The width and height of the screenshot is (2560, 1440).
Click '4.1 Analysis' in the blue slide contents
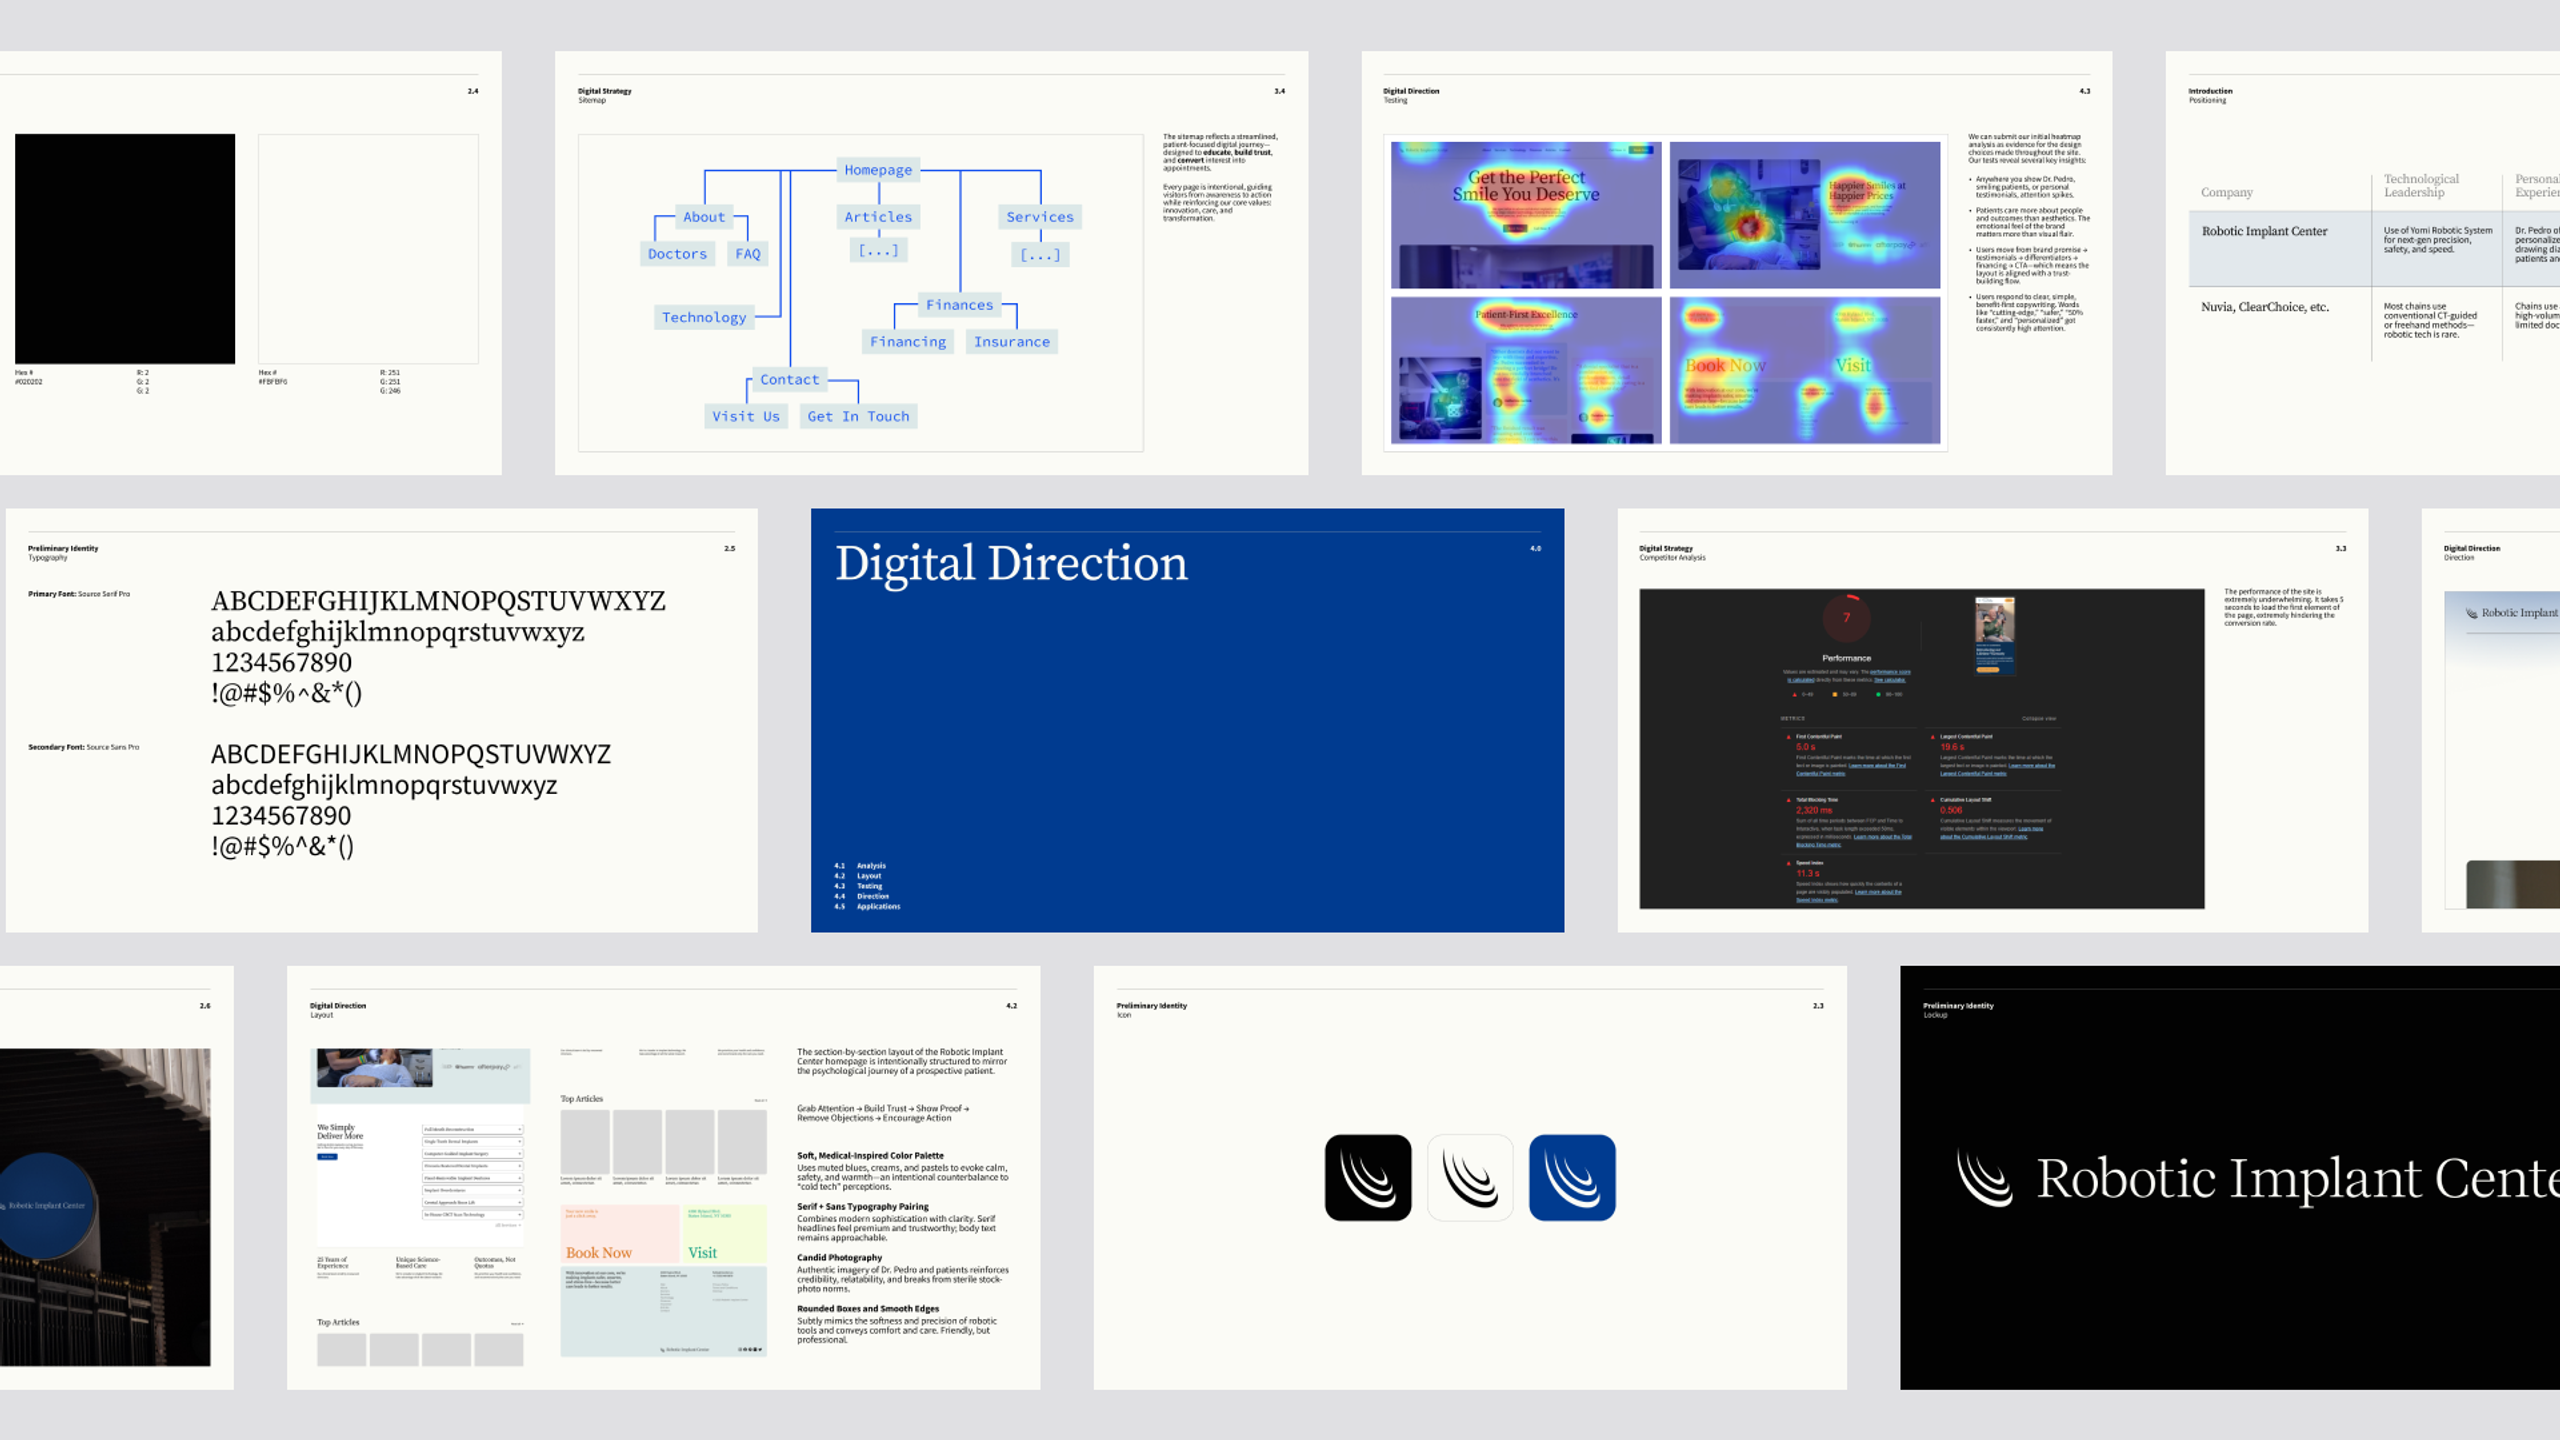tap(860, 866)
